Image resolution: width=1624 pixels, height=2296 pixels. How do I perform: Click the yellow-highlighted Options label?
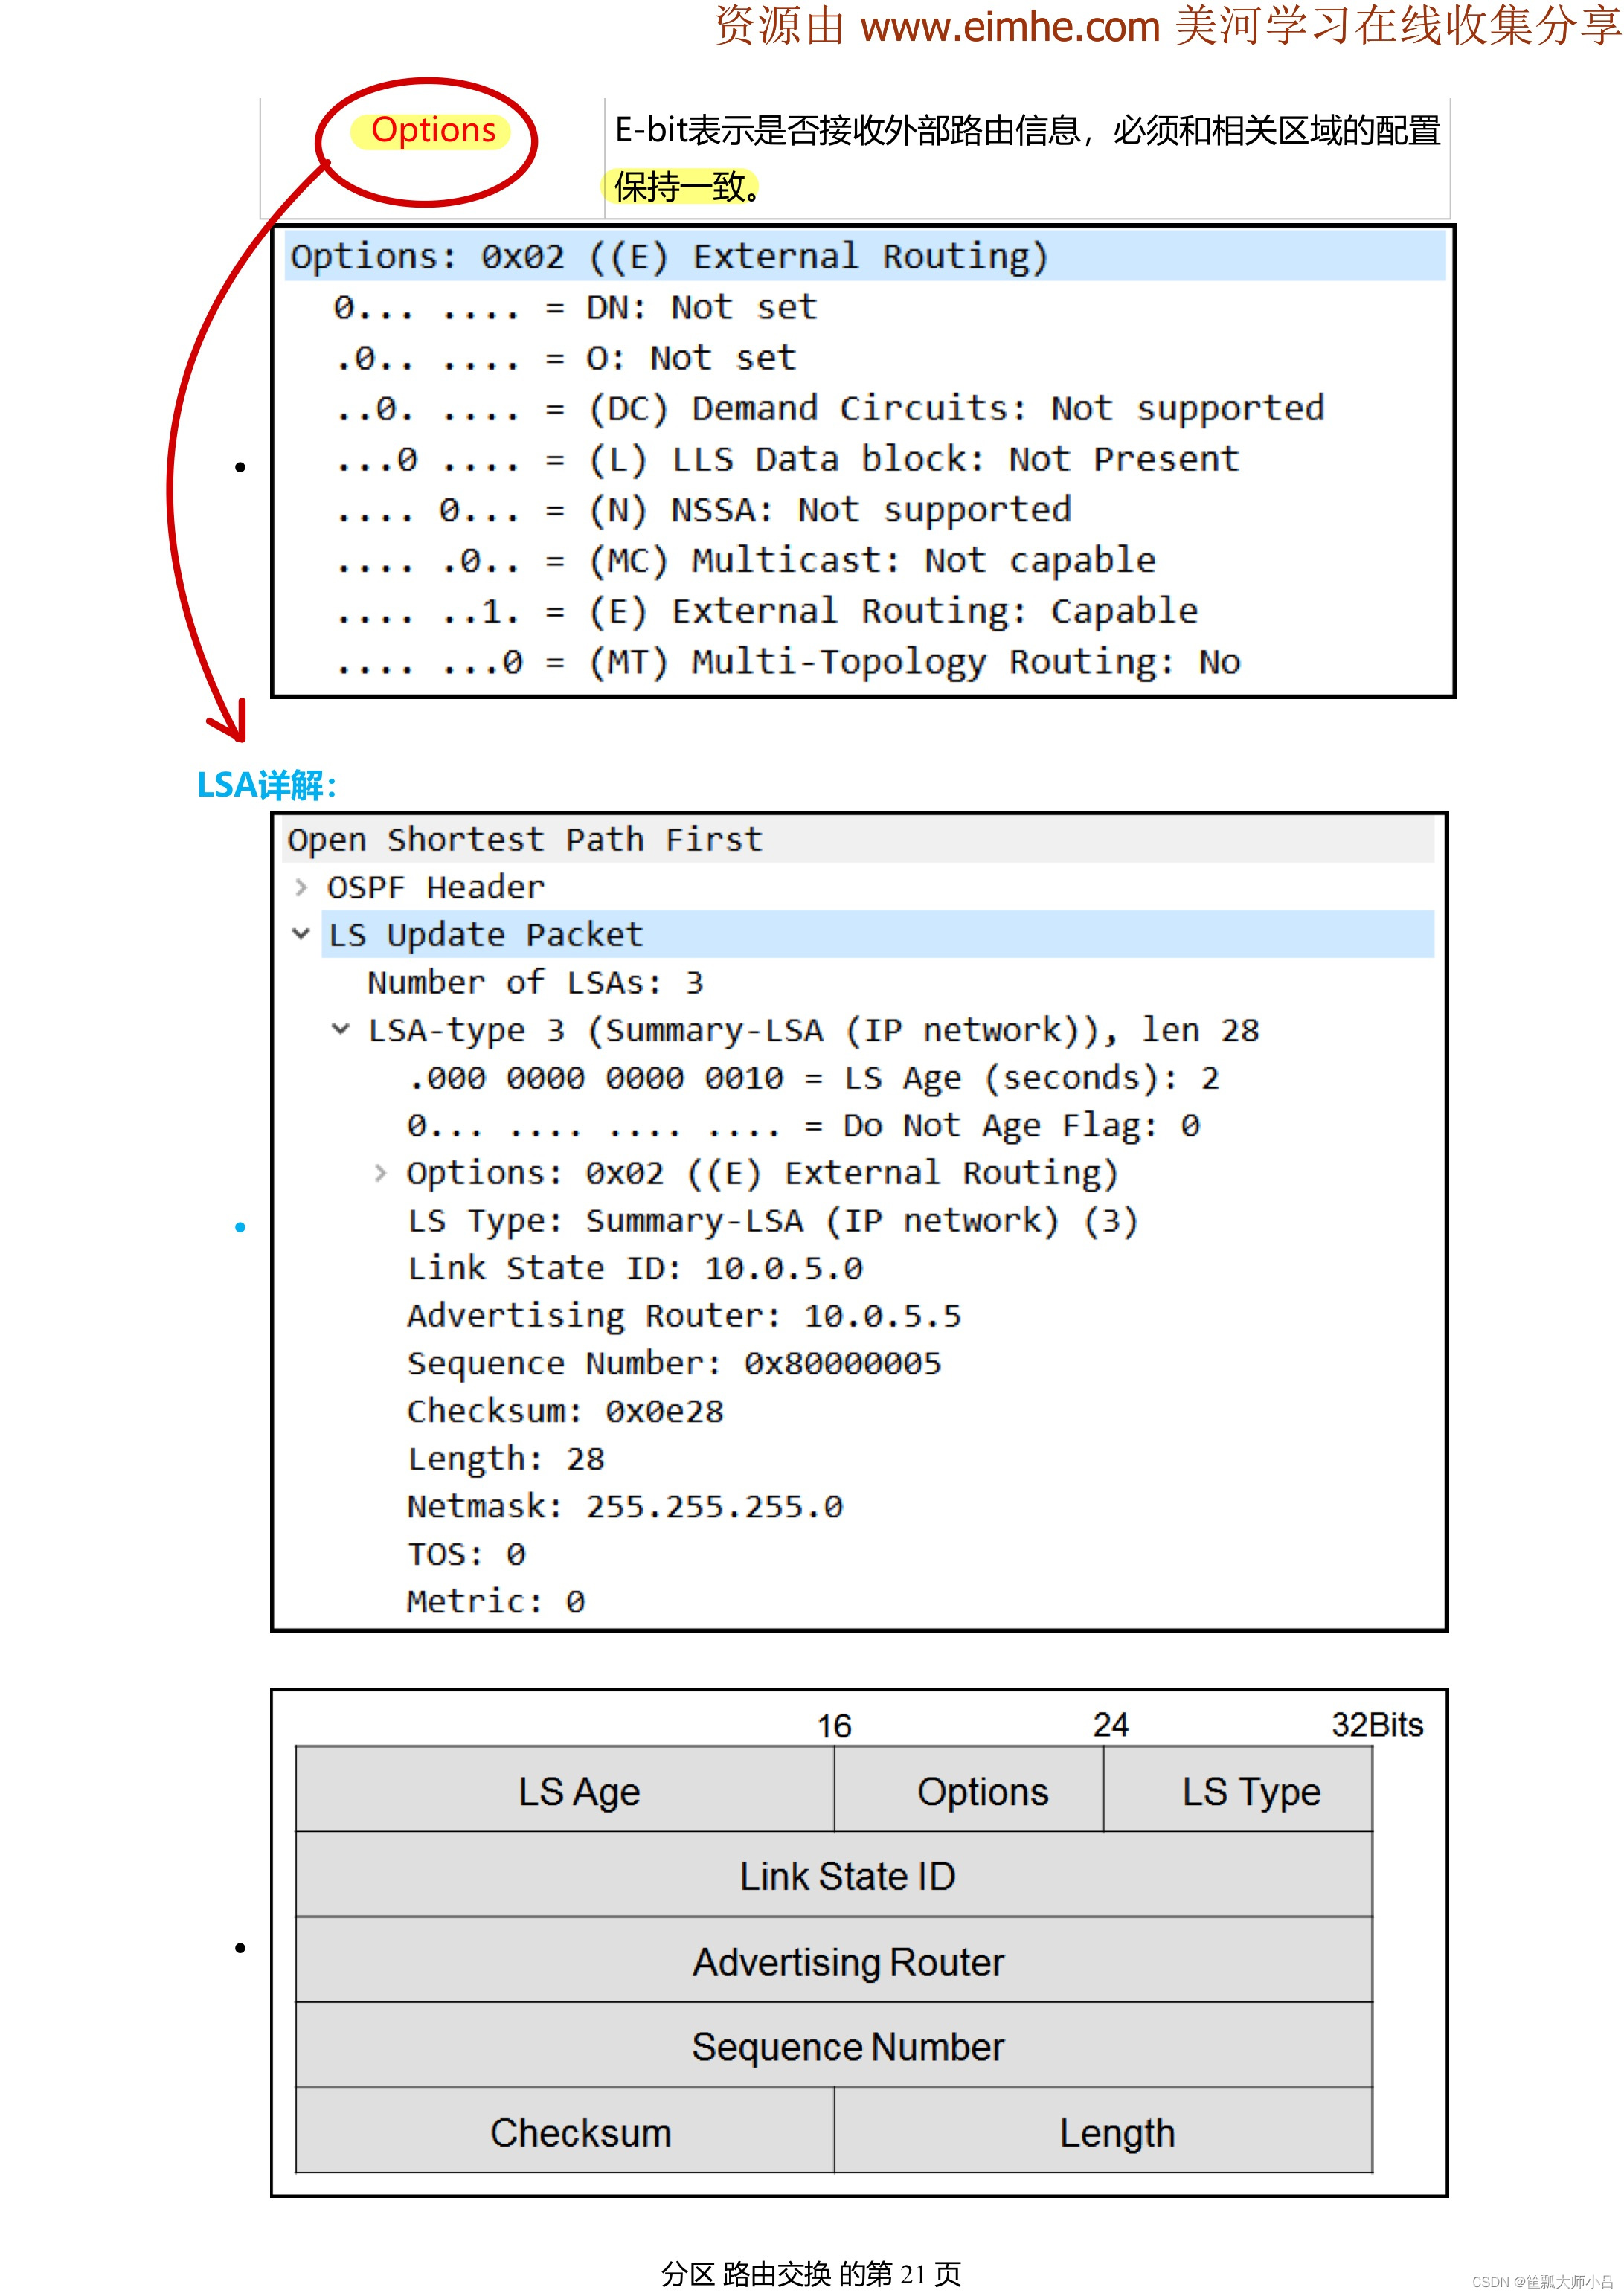tap(433, 130)
